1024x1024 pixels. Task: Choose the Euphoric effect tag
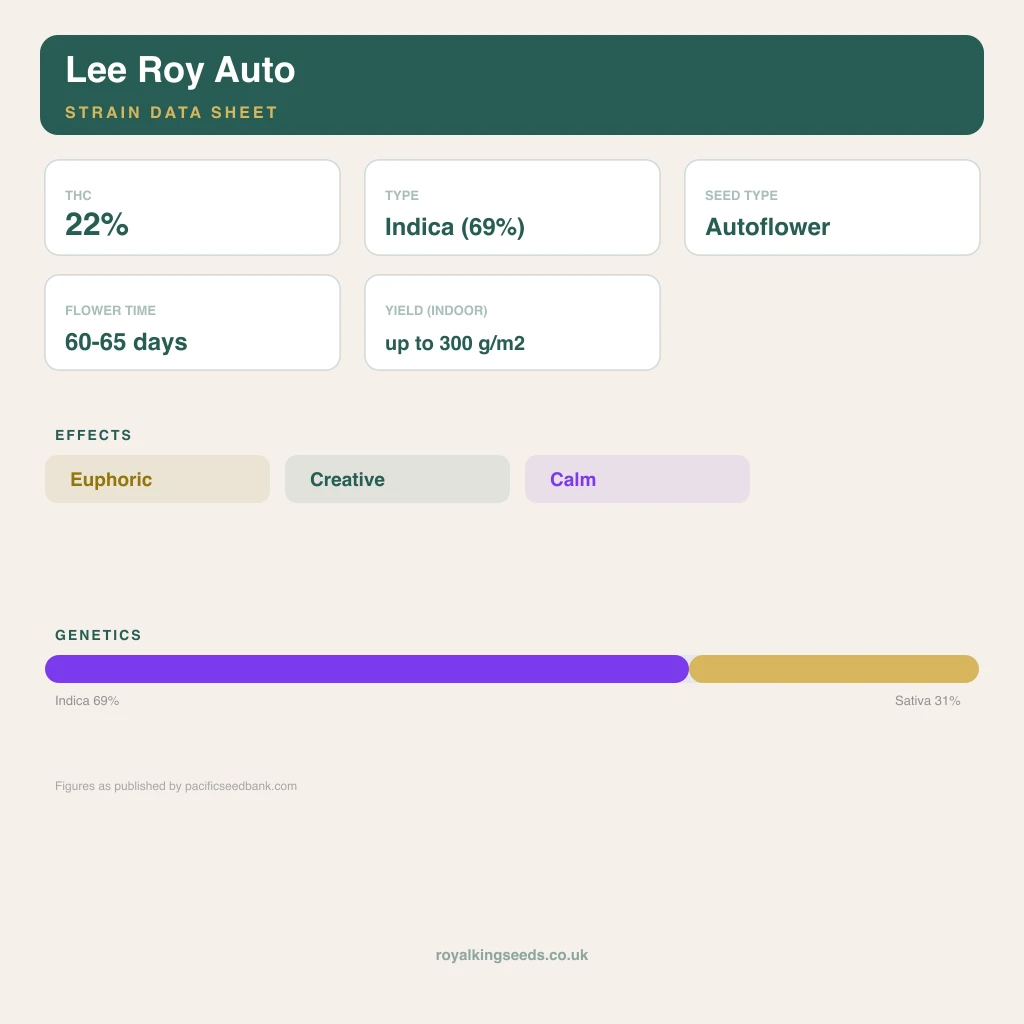pos(157,479)
